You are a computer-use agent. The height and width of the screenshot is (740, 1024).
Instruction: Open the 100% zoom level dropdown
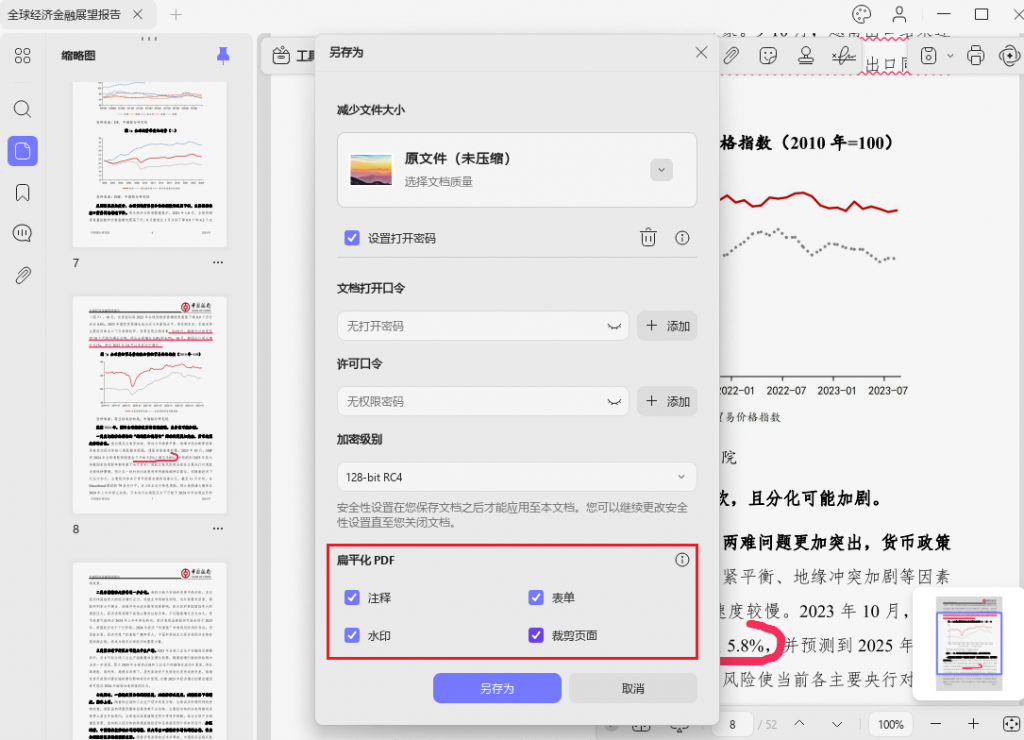coord(890,724)
